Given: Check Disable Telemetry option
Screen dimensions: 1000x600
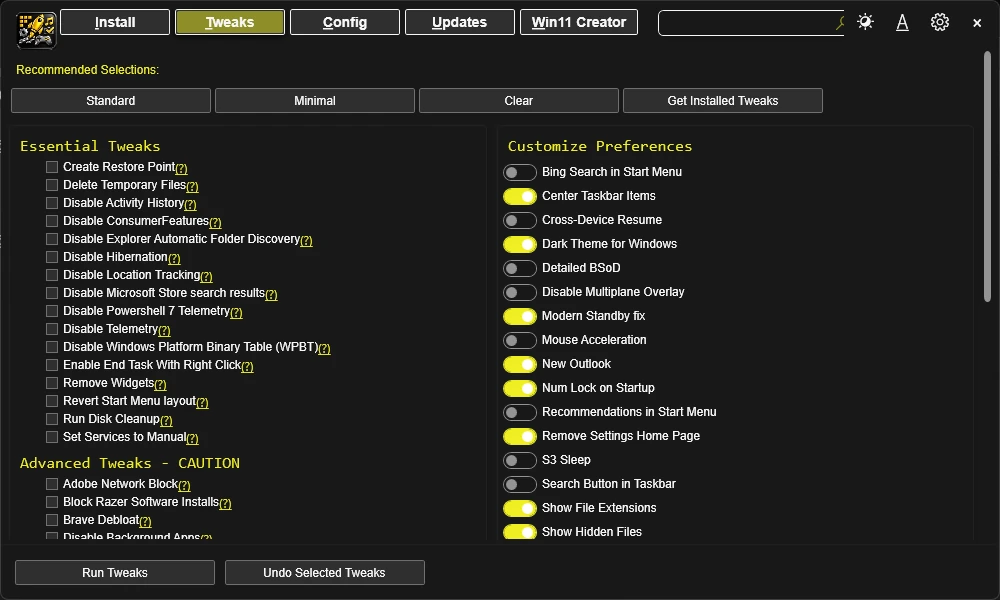Looking at the screenshot, I should click(x=52, y=329).
